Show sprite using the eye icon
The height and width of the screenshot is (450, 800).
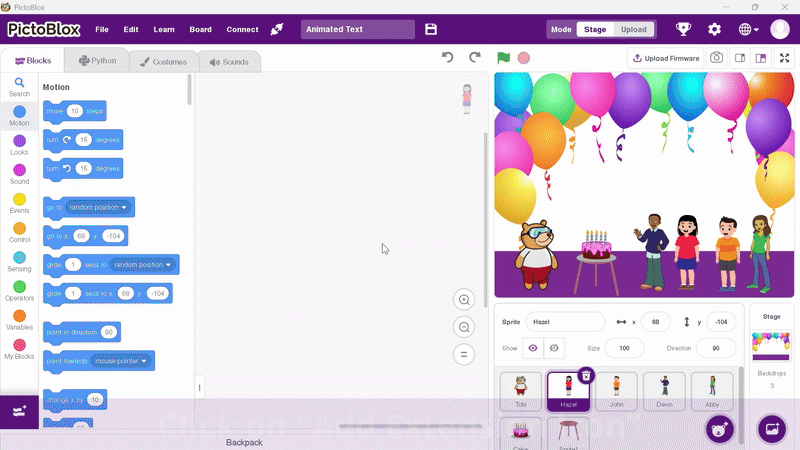[x=532, y=348]
